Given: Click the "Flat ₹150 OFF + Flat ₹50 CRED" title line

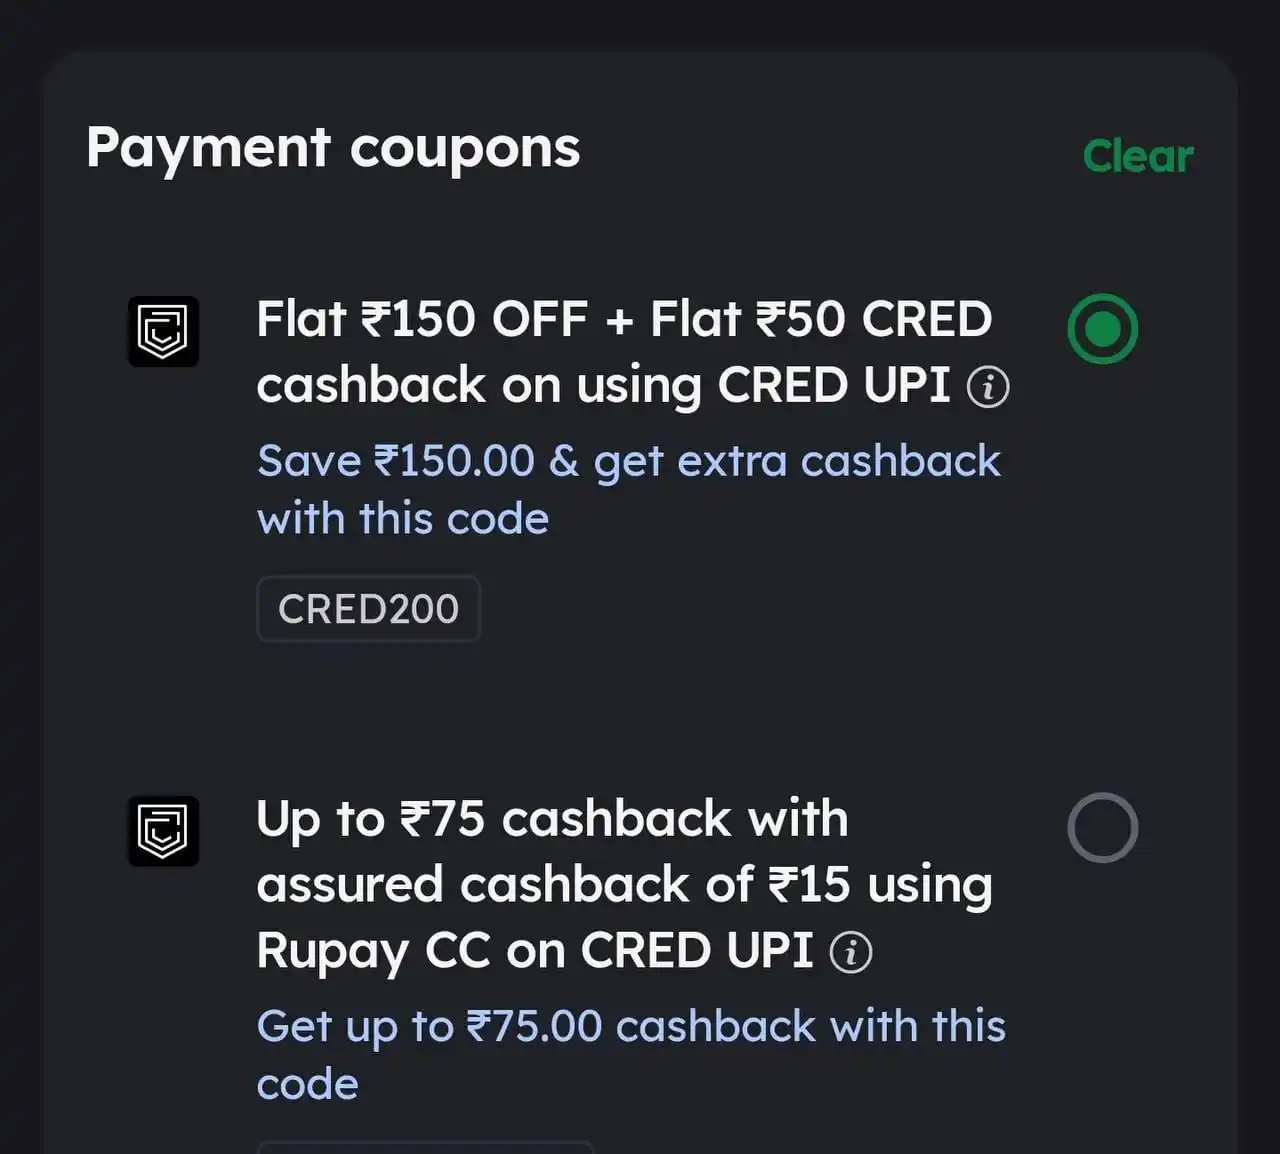Looking at the screenshot, I should tap(624, 320).
